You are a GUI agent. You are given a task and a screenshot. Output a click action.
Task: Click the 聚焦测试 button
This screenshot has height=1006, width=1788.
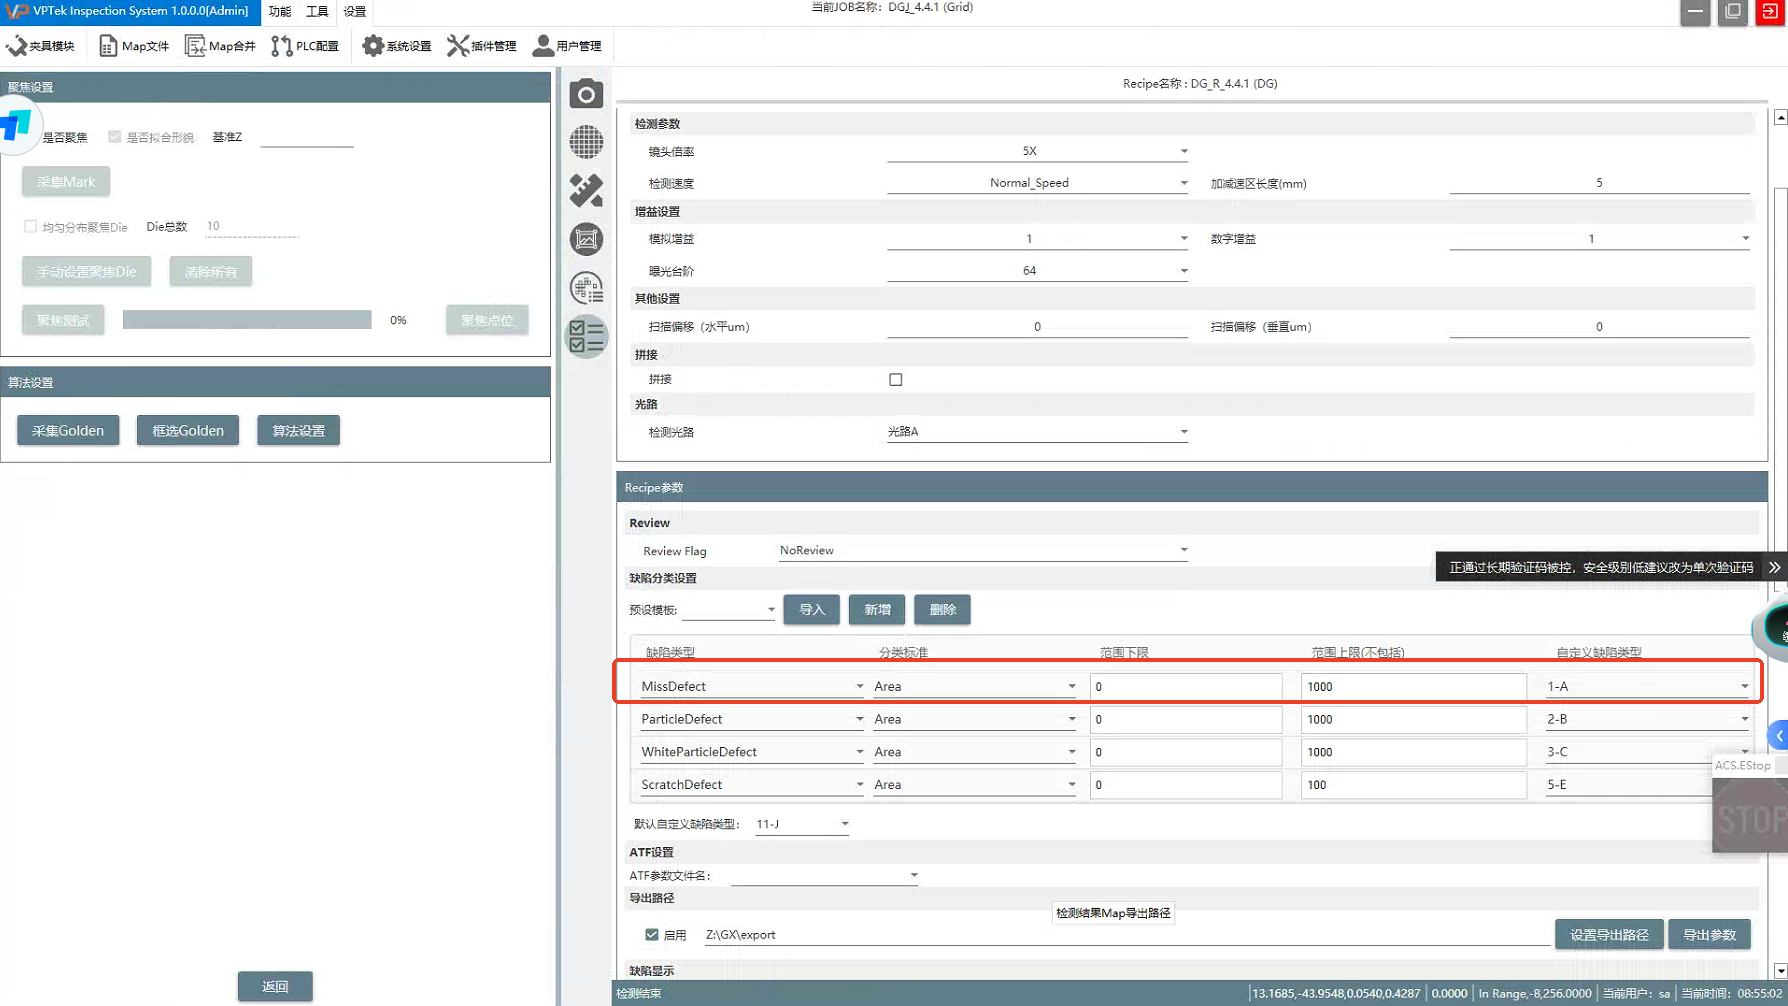coord(63,320)
